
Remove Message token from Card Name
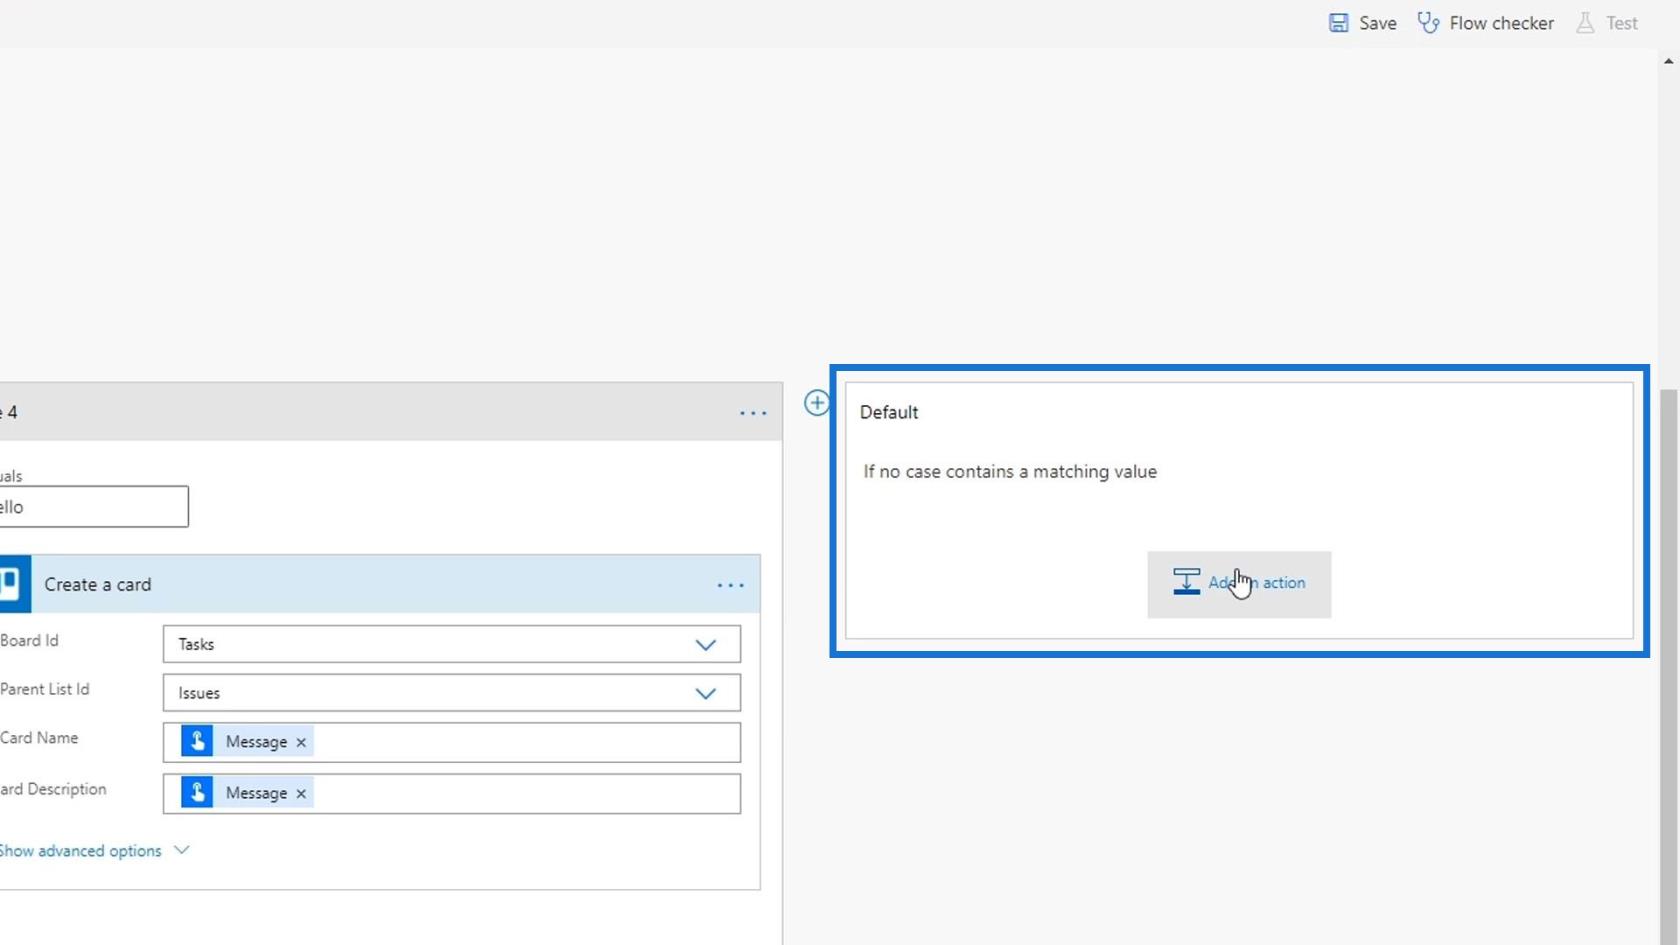(x=301, y=742)
